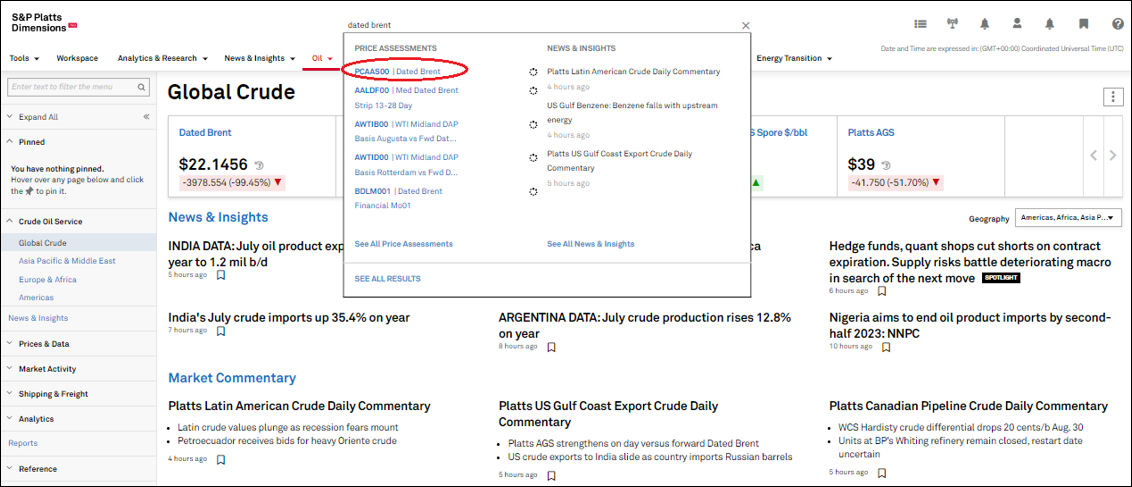Select Europe & Africa in the sidebar
This screenshot has height=487, width=1132.
click(48, 279)
